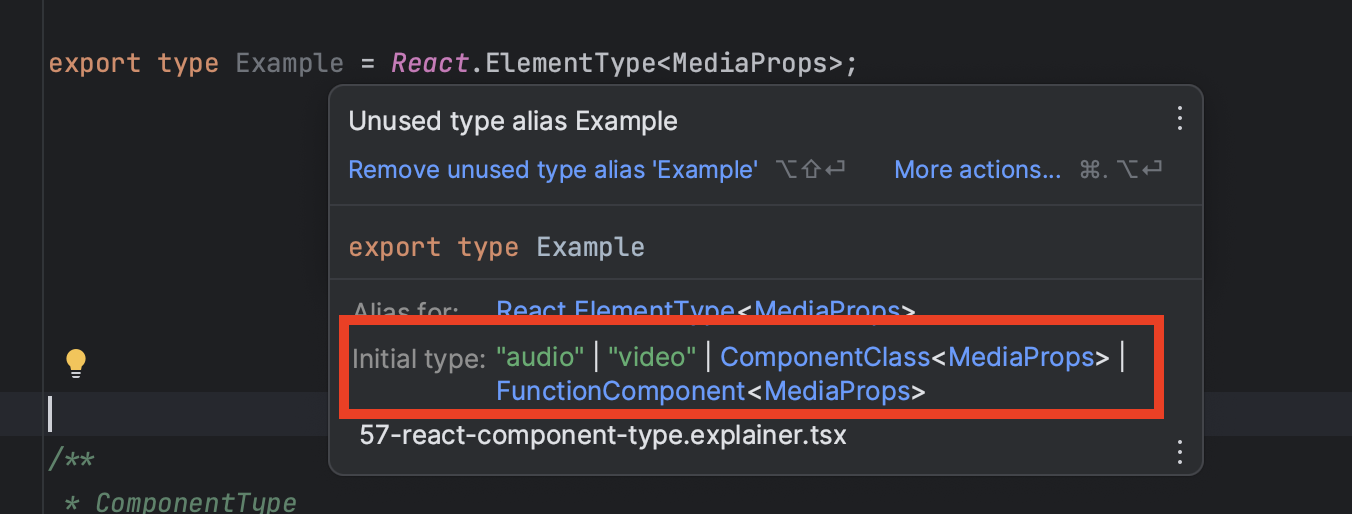The width and height of the screenshot is (1352, 514).
Task: Click the "audio" string literal in the popup
Action: pyautogui.click(x=540, y=357)
